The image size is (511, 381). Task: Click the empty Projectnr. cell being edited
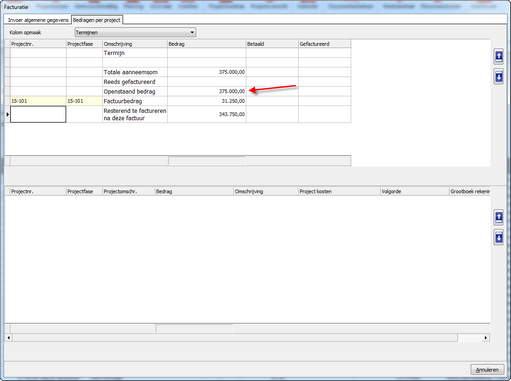coord(38,114)
